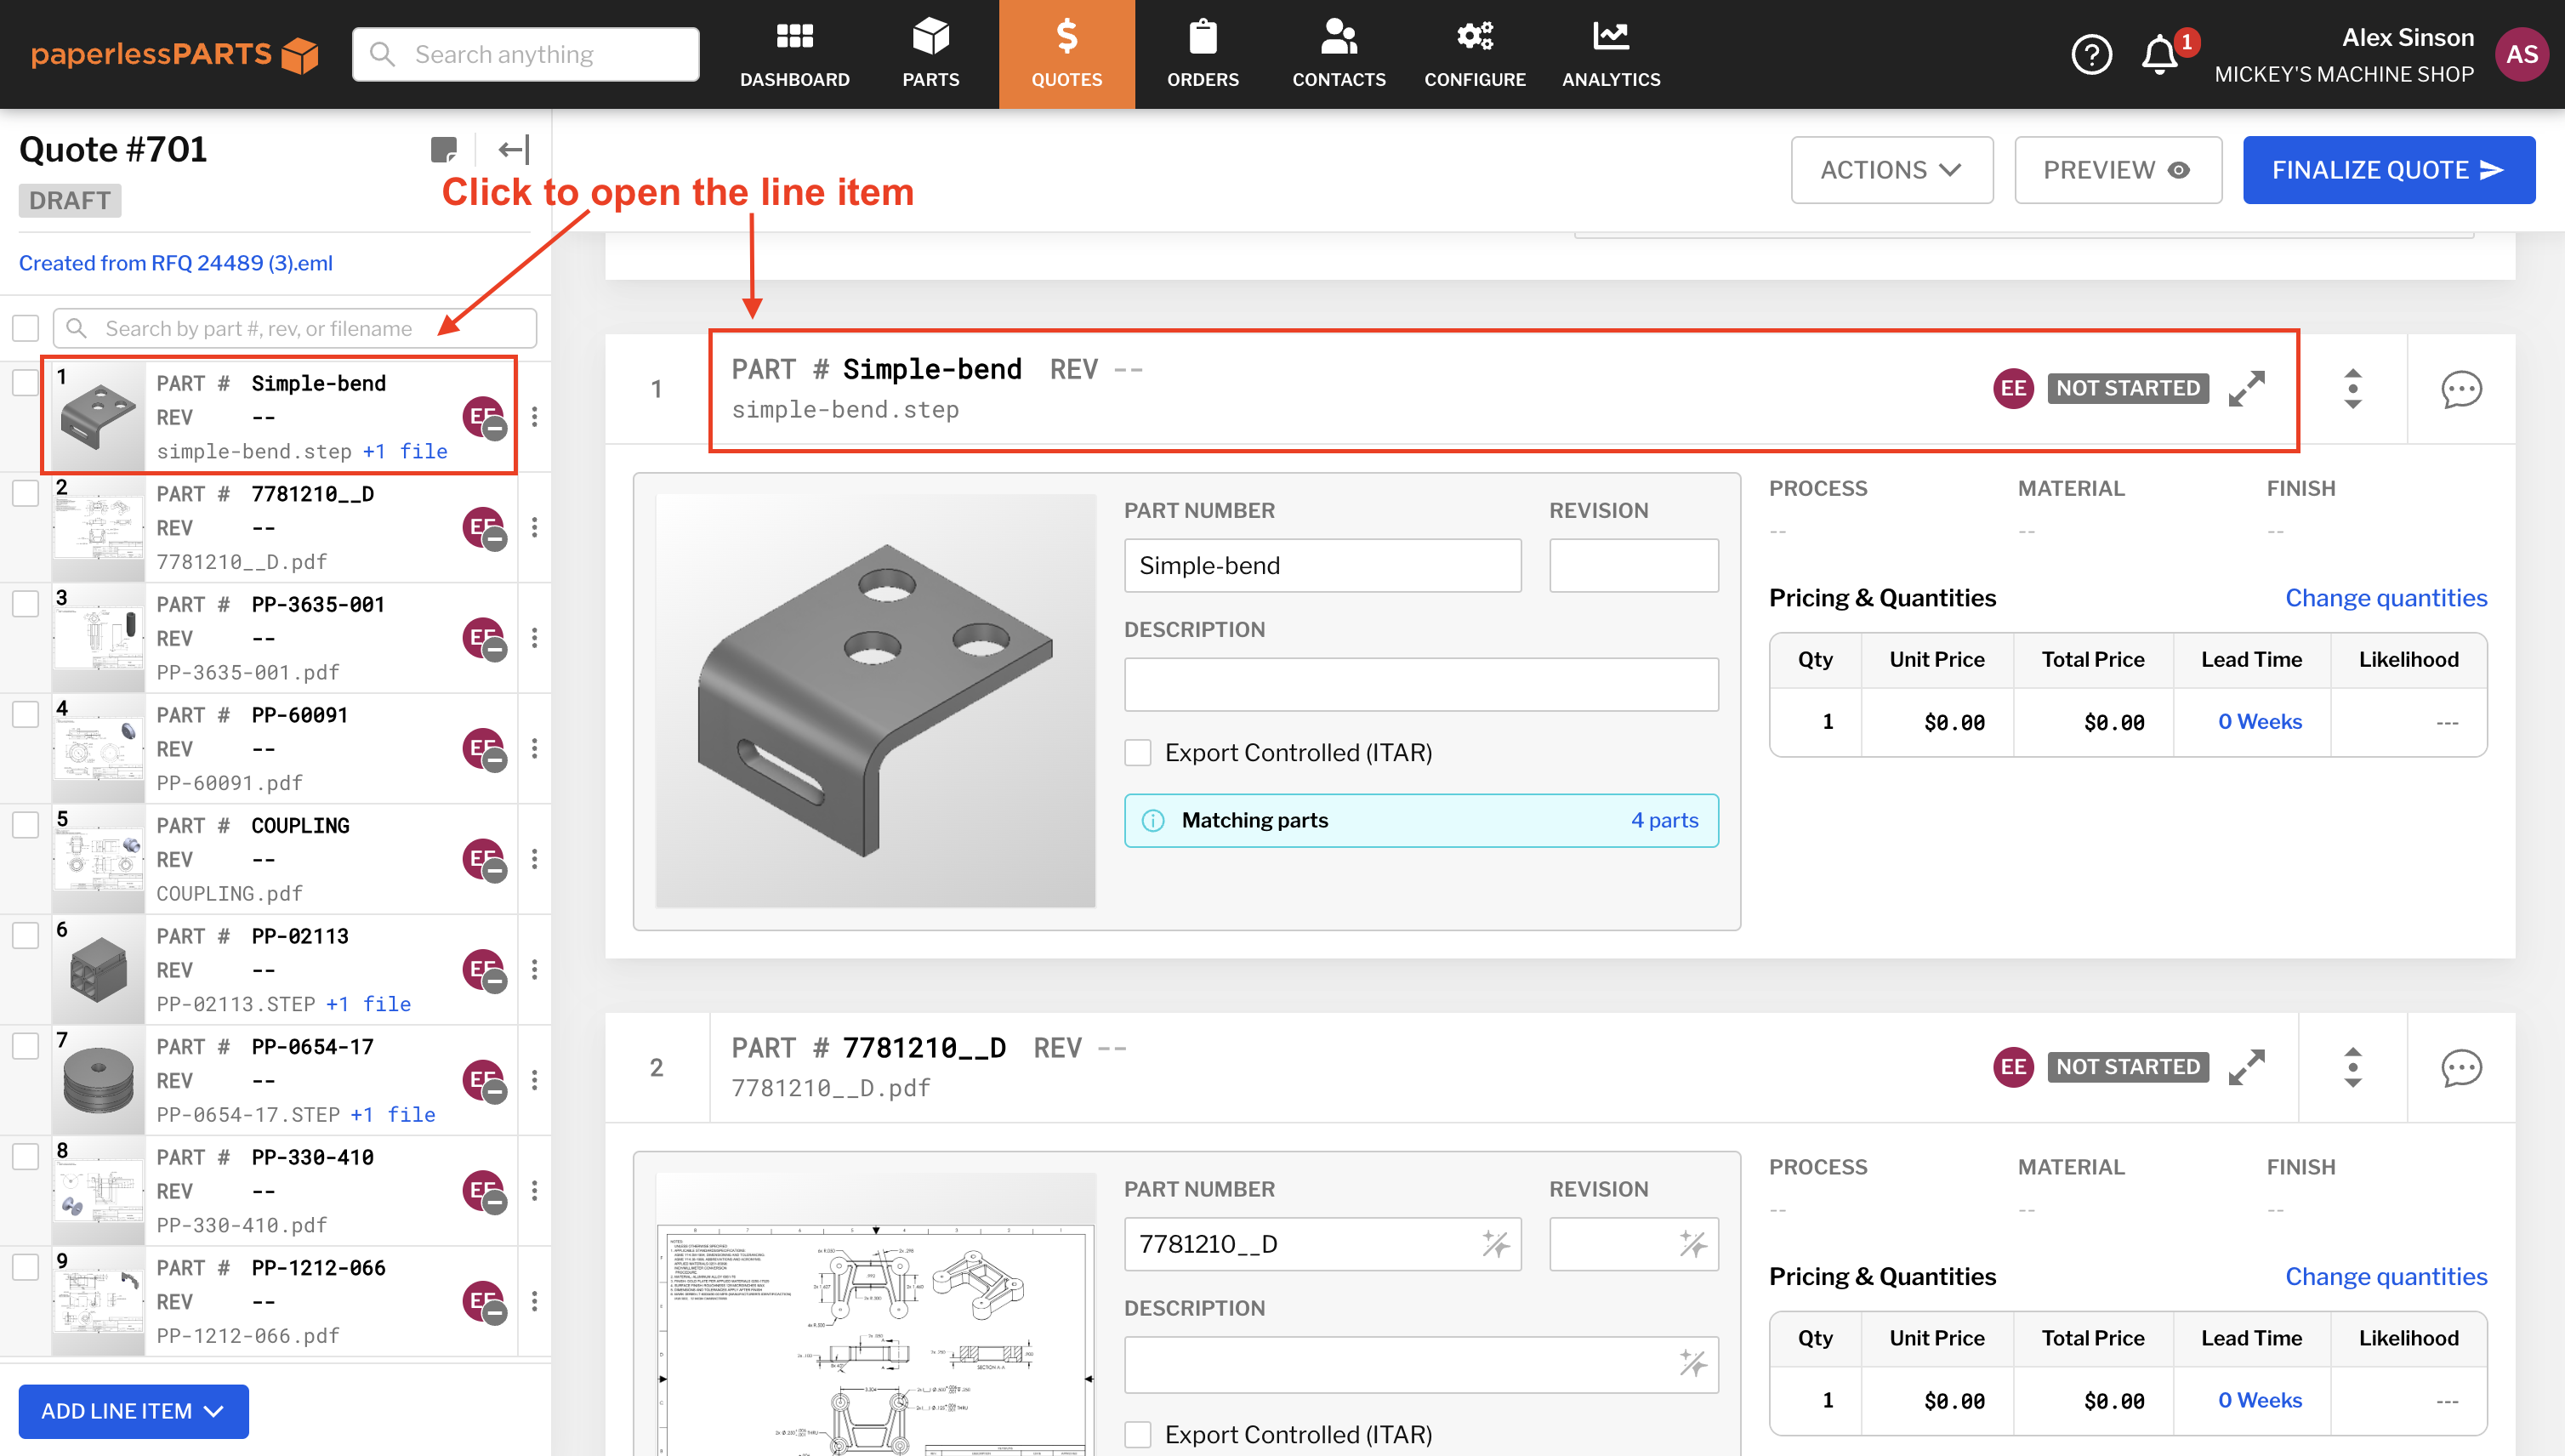Image resolution: width=2565 pixels, height=1456 pixels.
Task: Toggle select-all checkbox beside part search
Action: click(x=25, y=328)
